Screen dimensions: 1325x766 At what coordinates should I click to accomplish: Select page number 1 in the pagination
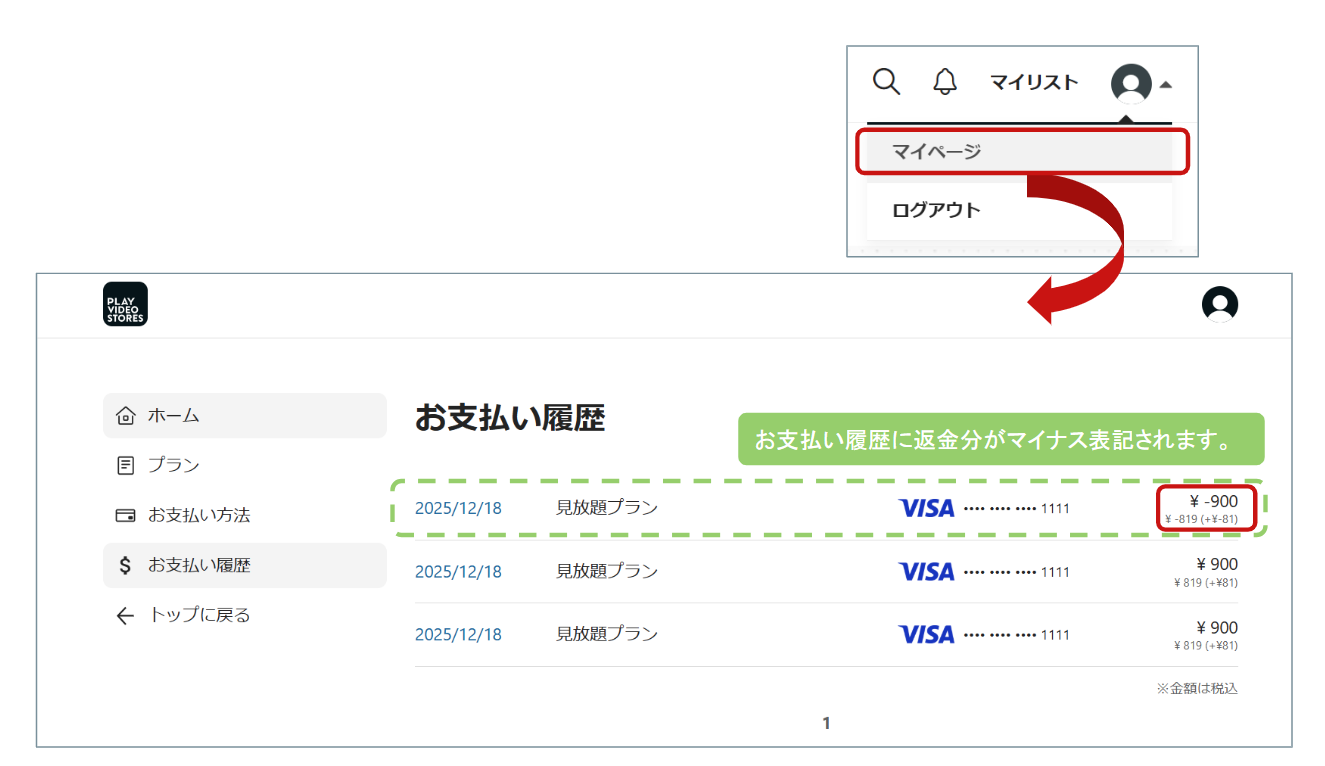tap(826, 723)
